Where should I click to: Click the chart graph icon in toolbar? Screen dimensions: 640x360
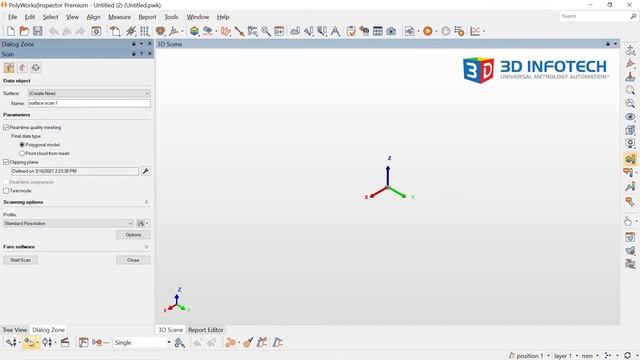tap(475, 31)
